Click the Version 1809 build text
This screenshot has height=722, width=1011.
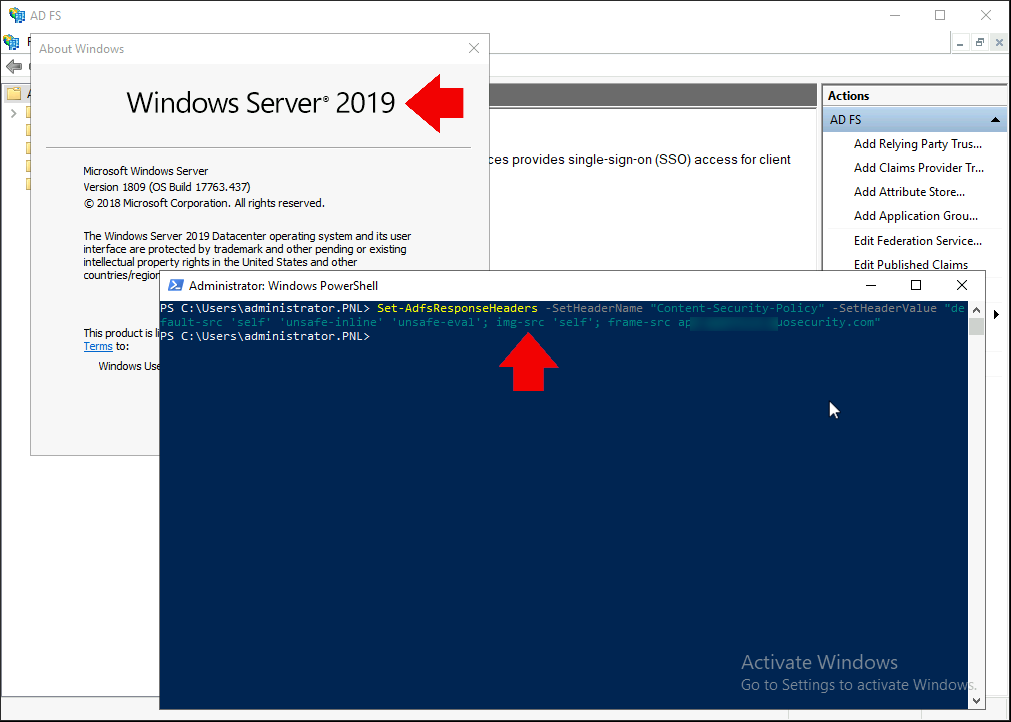[167, 187]
